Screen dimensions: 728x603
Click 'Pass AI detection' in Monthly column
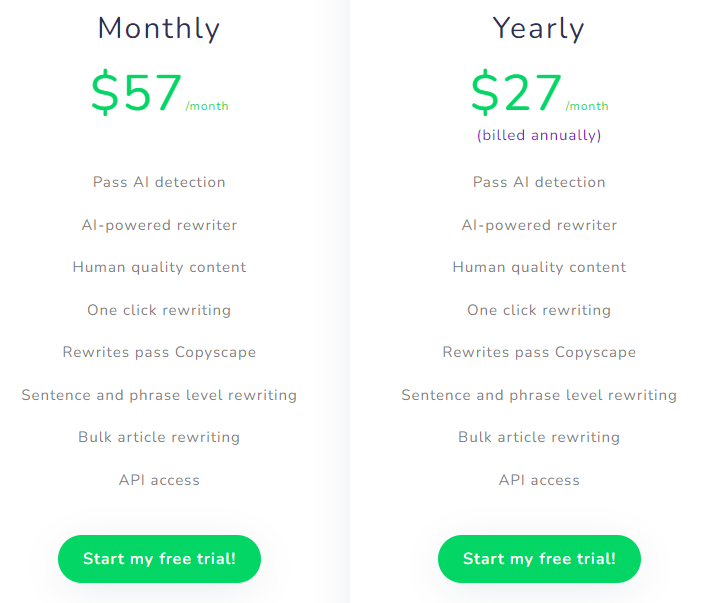coord(159,182)
